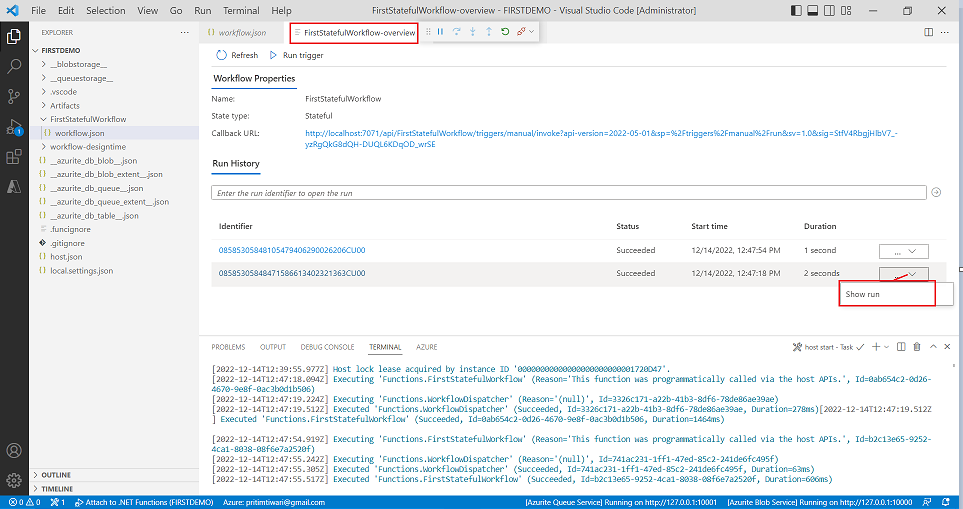Open the Extensions view
The image size is (963, 509).
(x=14, y=157)
